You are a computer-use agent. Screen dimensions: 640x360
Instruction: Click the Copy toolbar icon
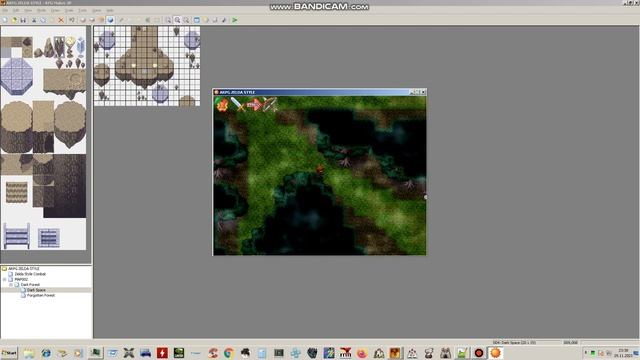42,20
